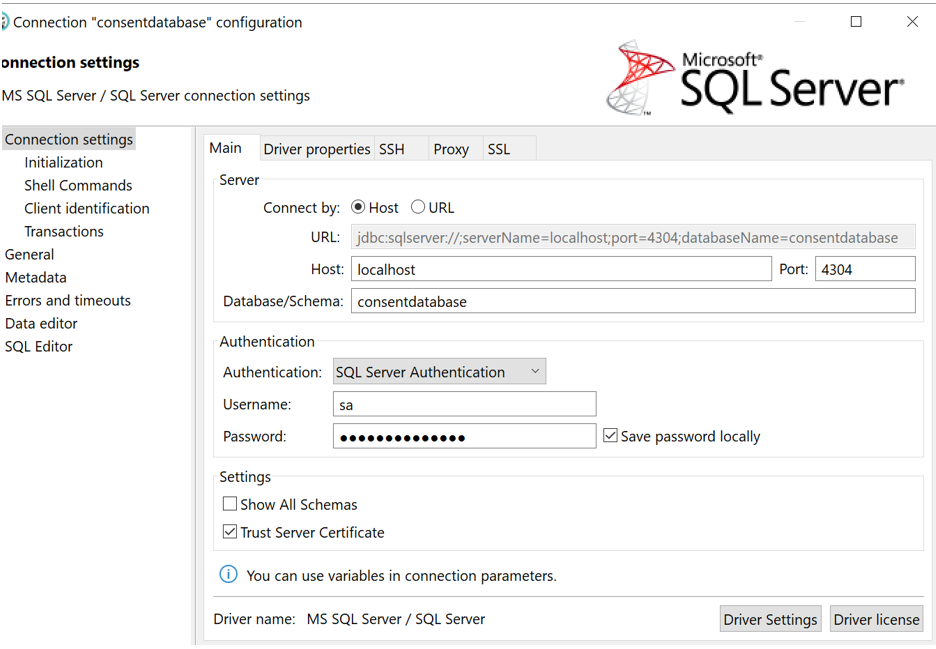936x649 pixels.
Task: View the Driver license
Action: [876, 618]
